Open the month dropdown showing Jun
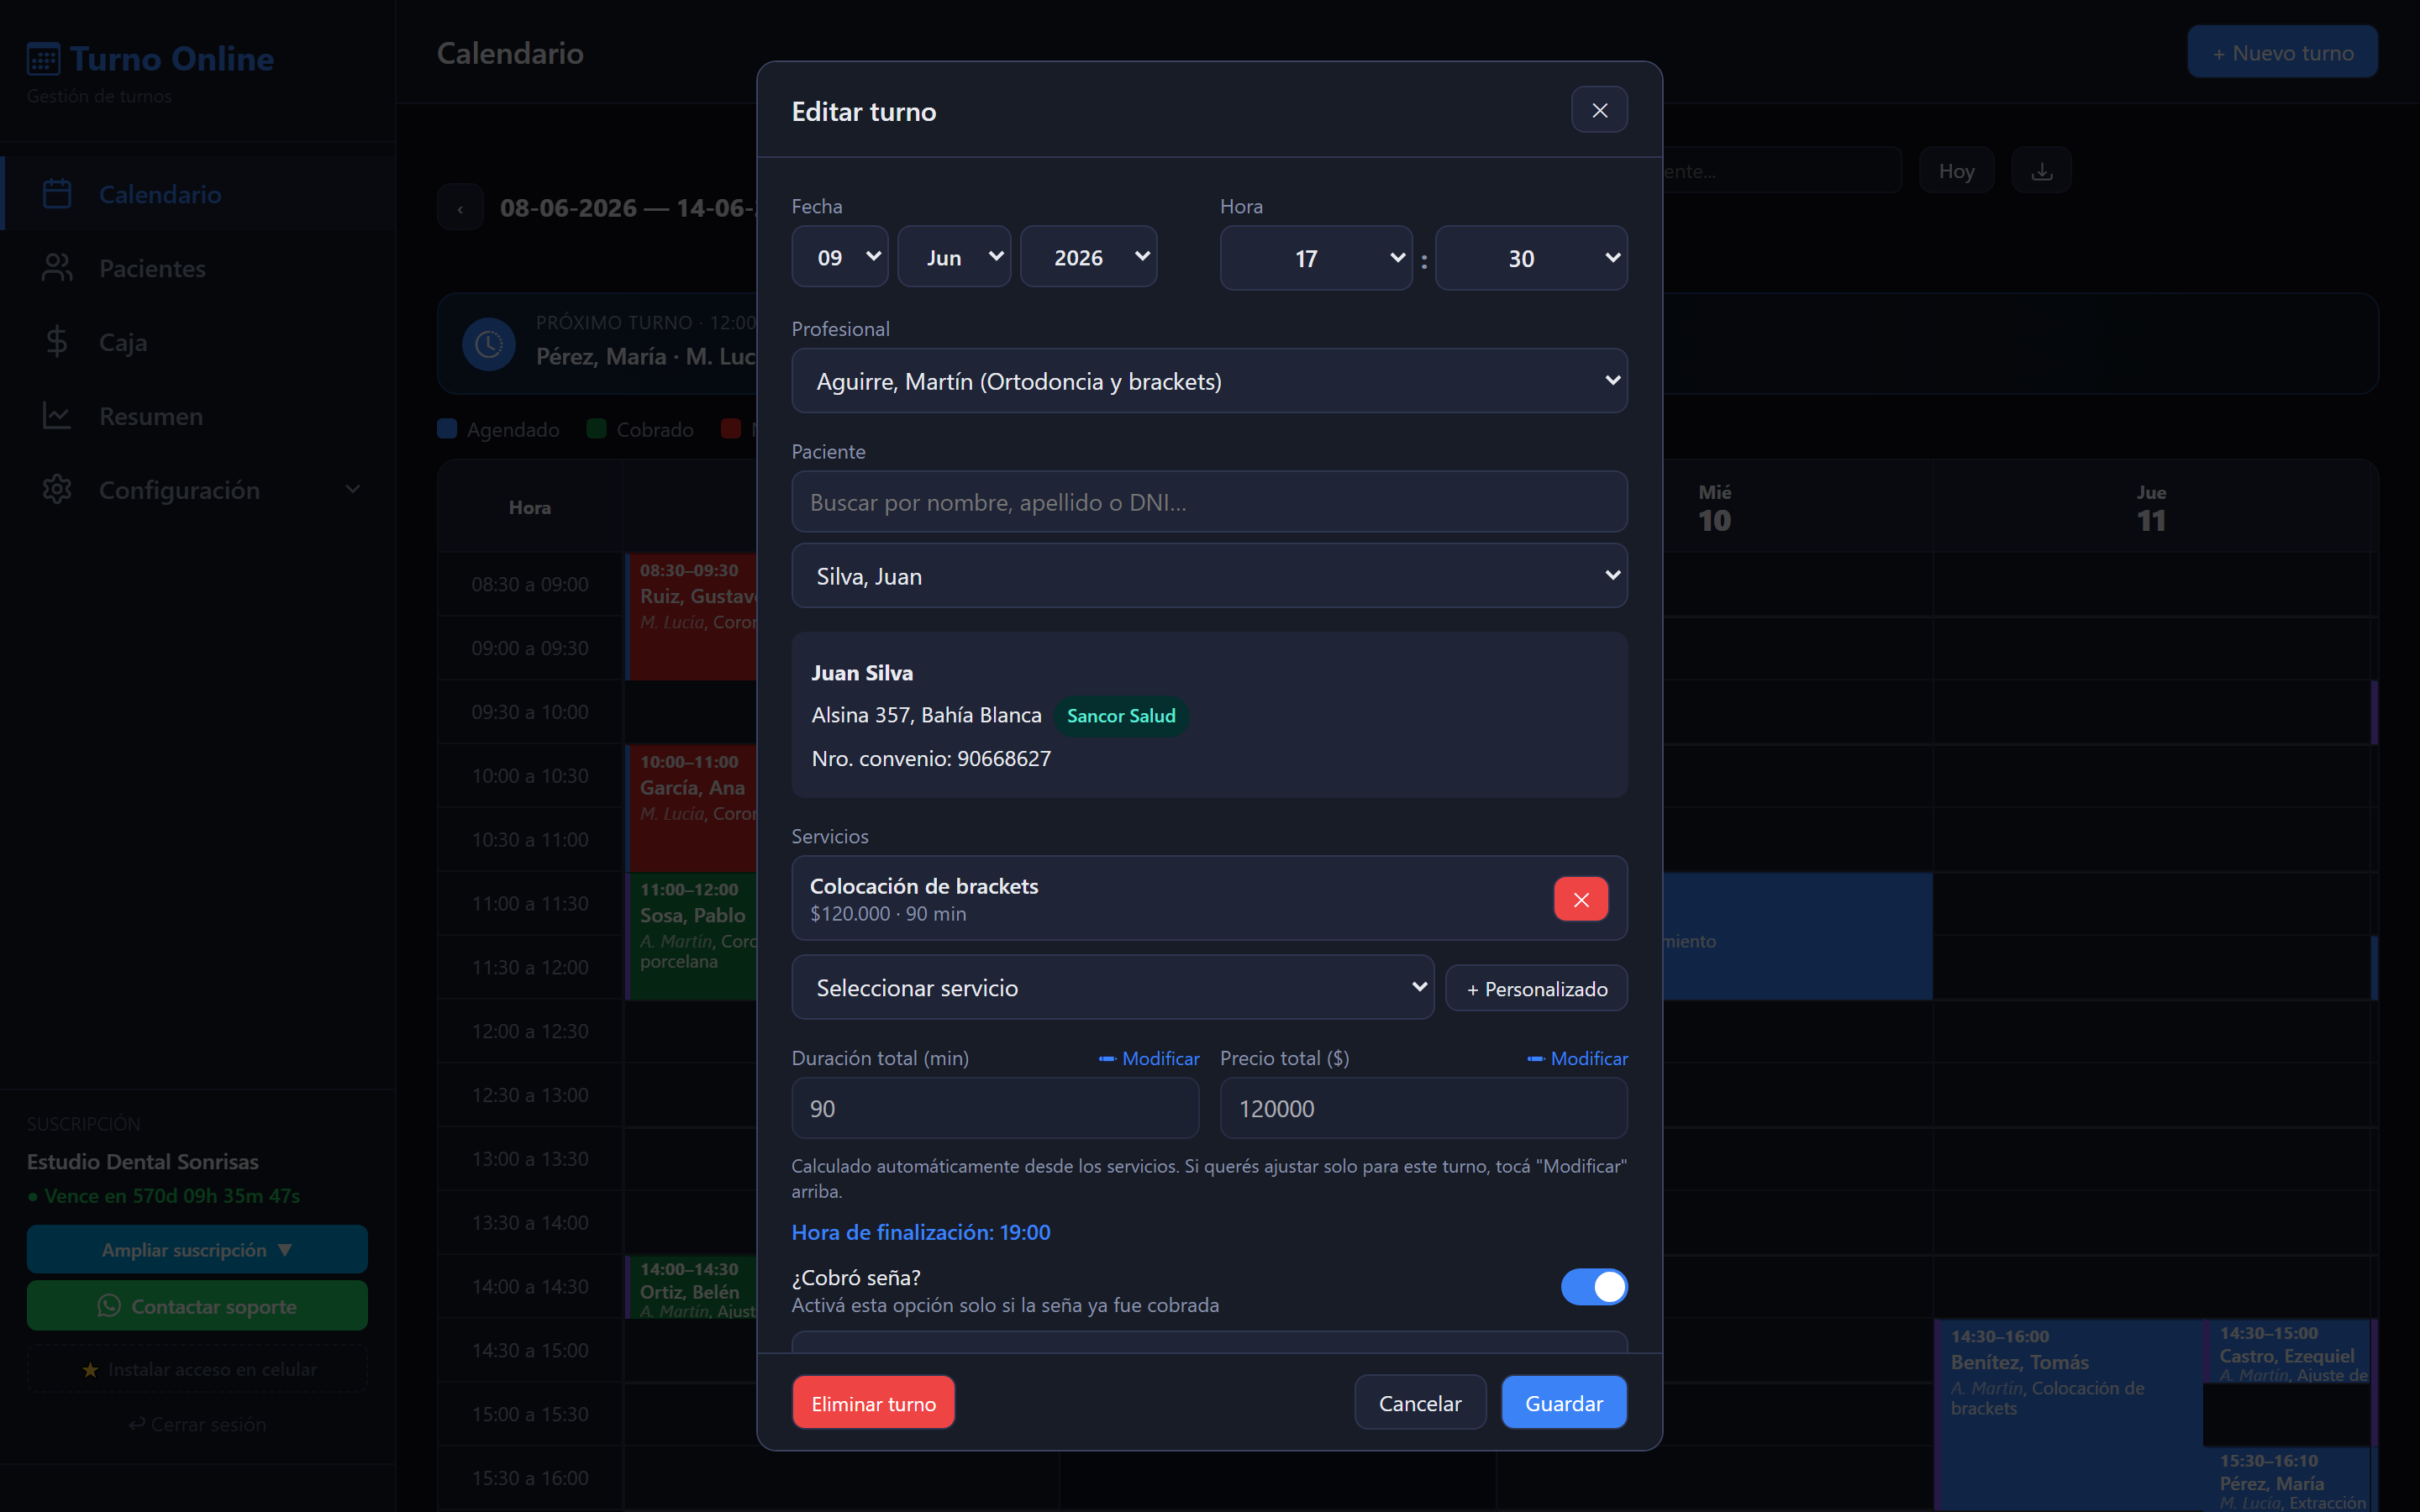This screenshot has width=2420, height=1512. 954,257
